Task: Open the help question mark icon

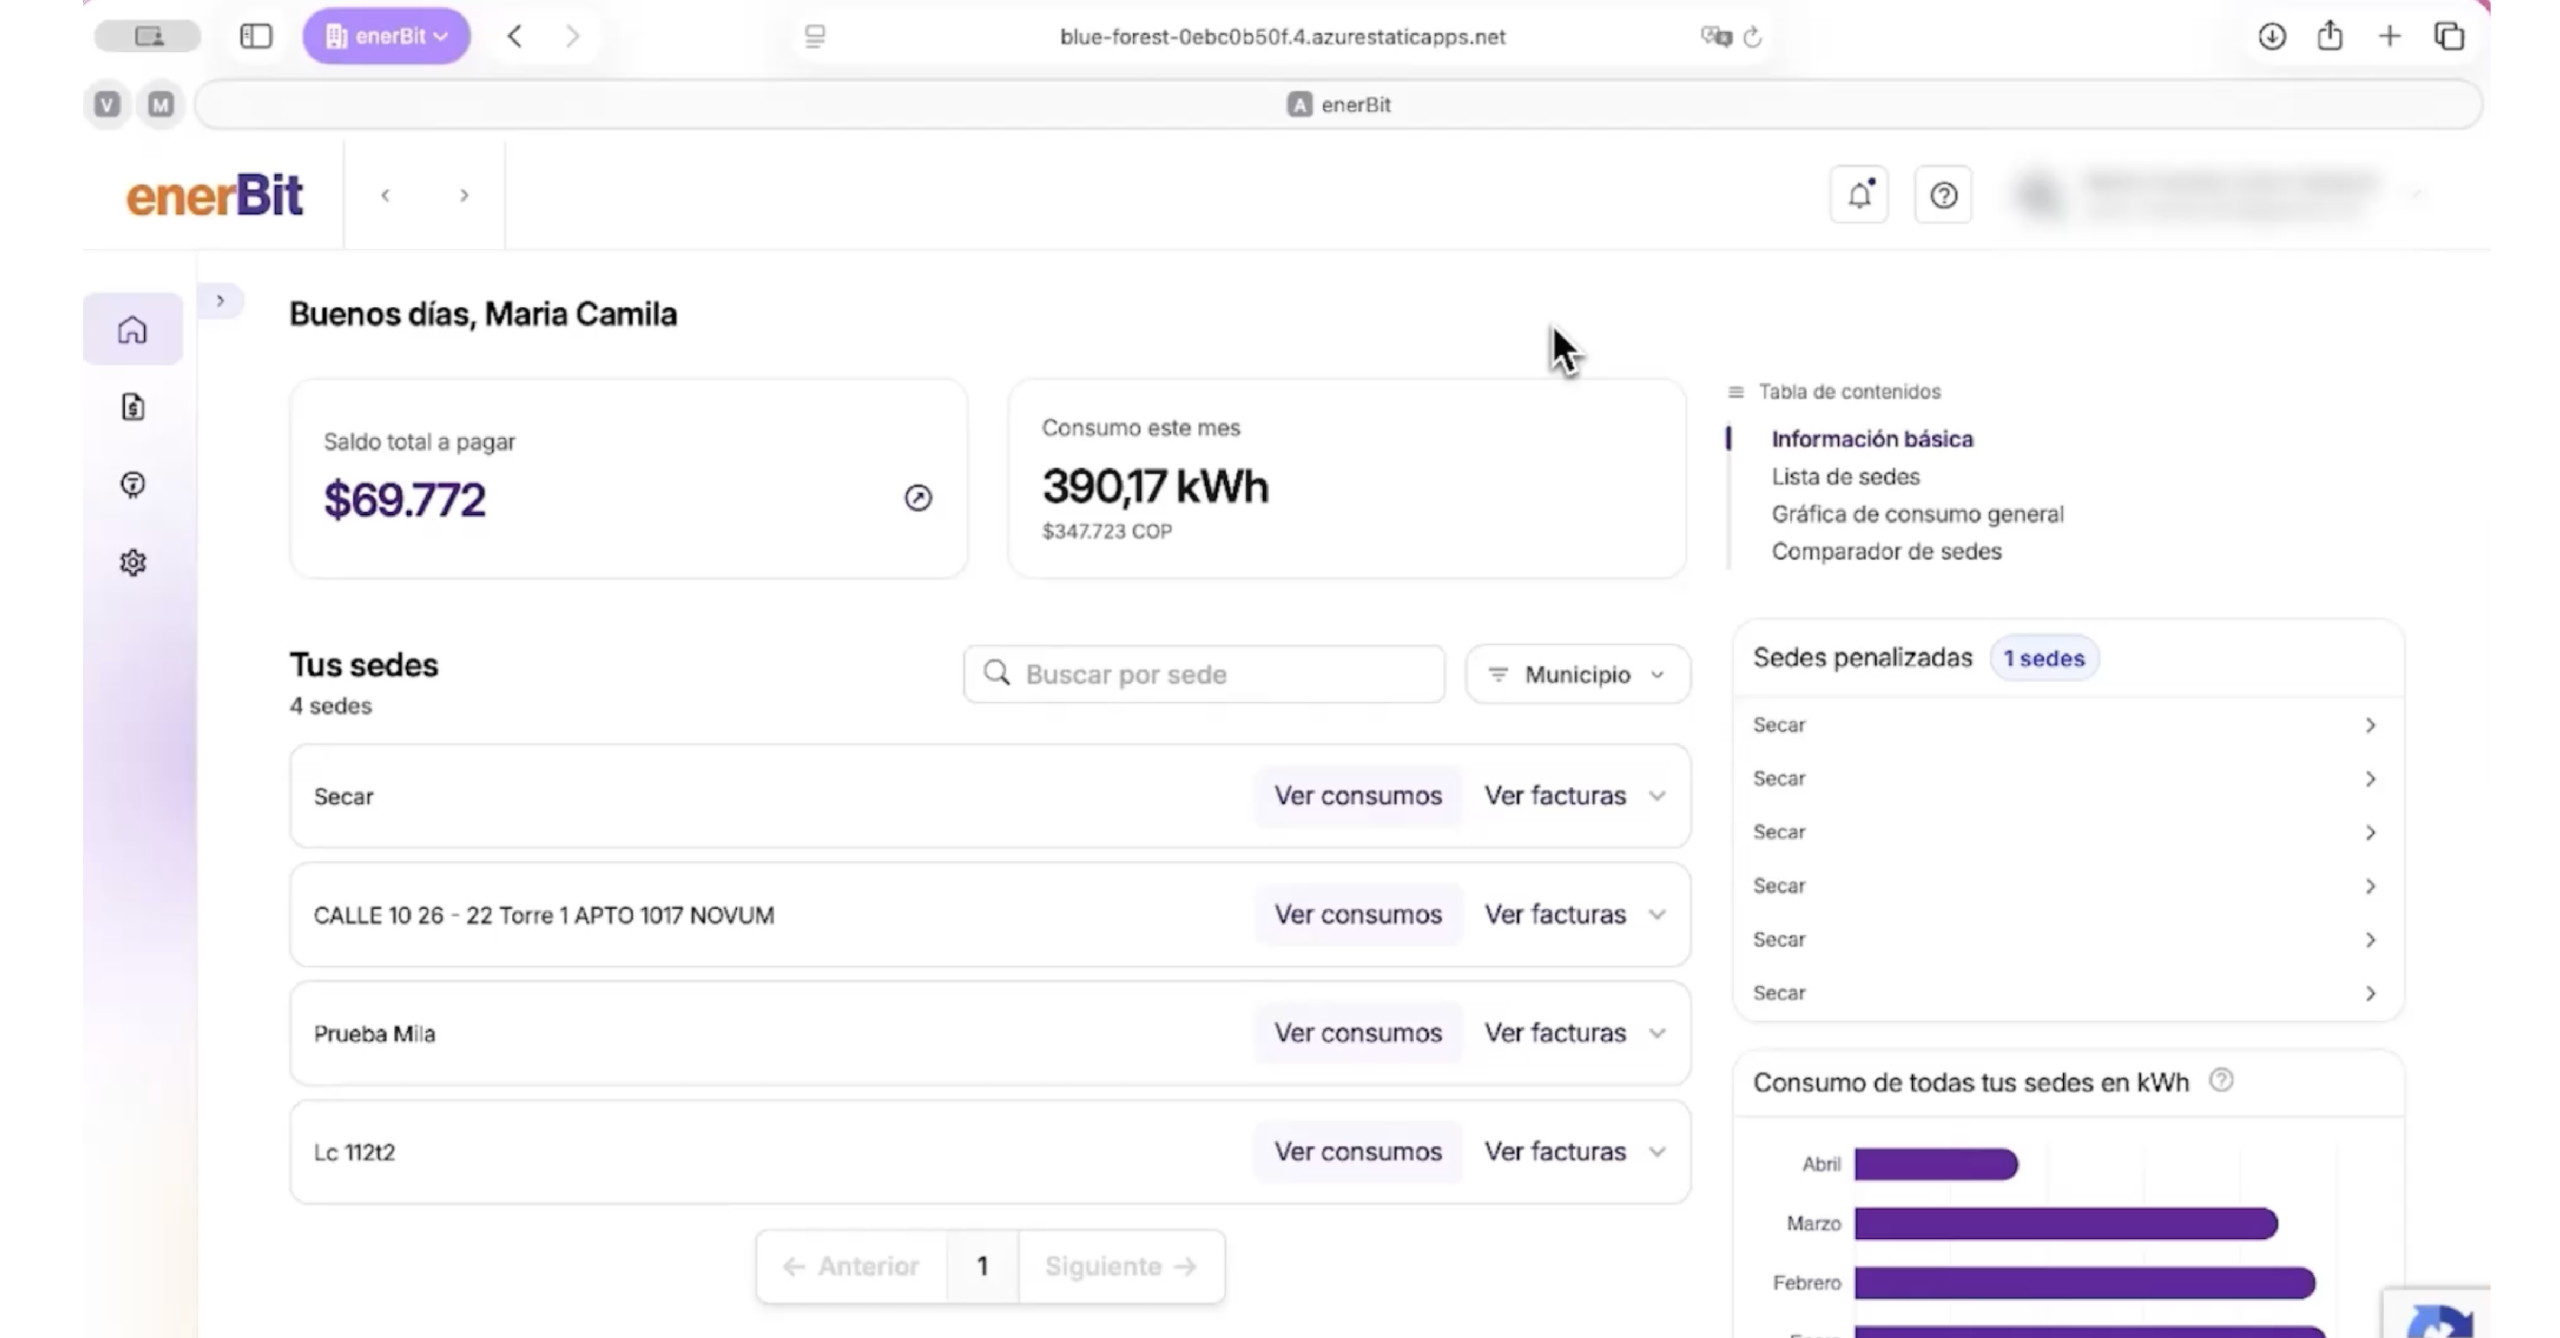Action: click(1943, 195)
